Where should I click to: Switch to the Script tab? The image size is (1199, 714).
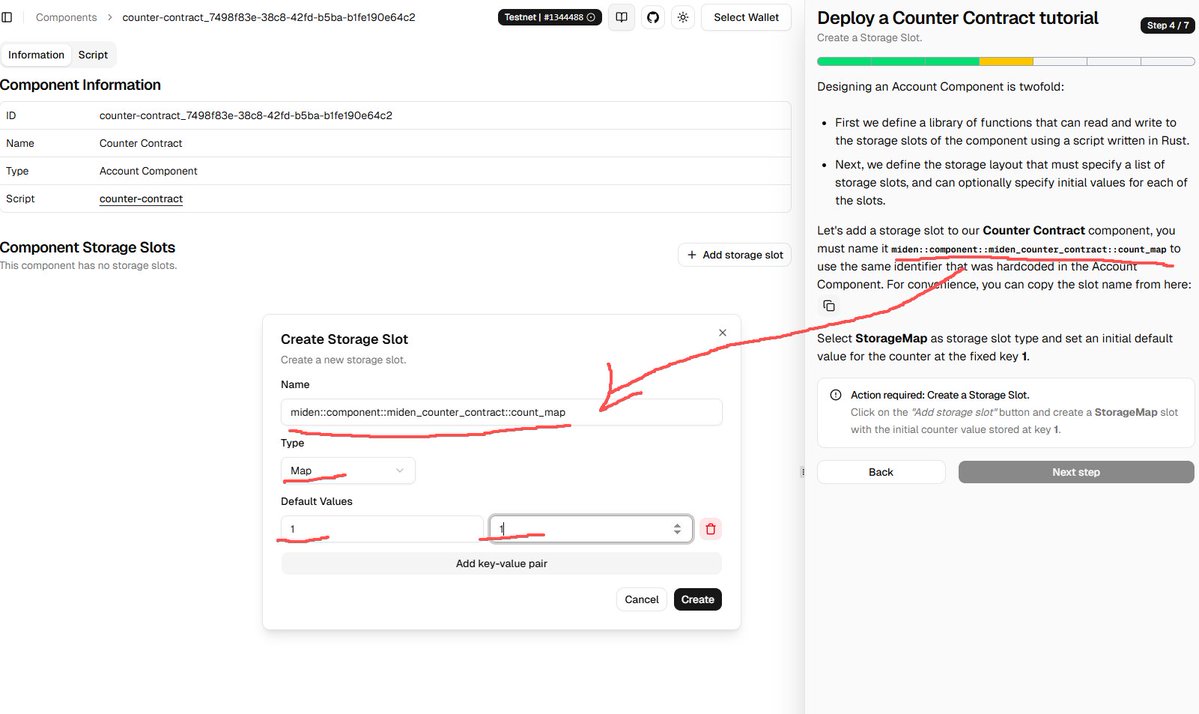coord(93,55)
